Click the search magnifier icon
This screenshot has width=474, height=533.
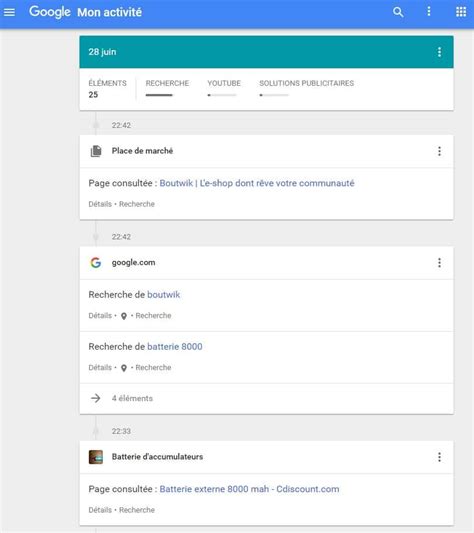tap(398, 12)
